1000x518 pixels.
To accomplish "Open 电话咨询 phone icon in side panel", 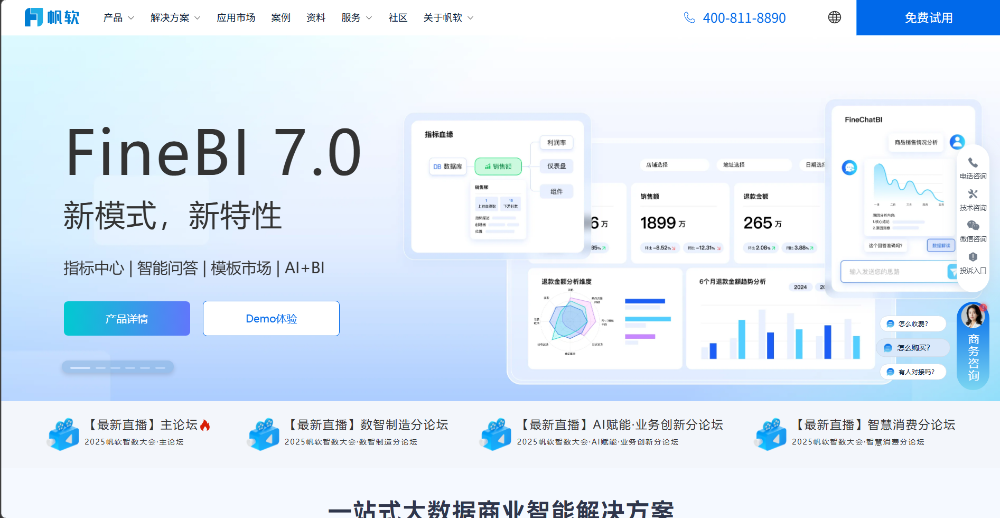I will pyautogui.click(x=973, y=163).
